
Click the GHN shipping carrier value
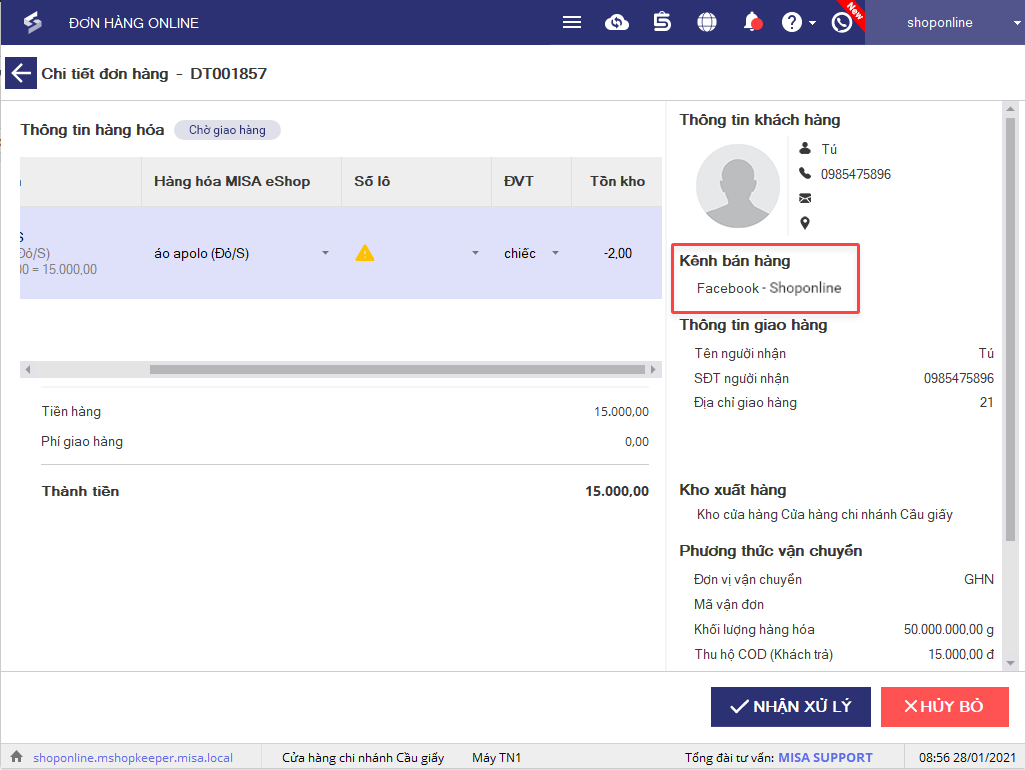(979, 579)
